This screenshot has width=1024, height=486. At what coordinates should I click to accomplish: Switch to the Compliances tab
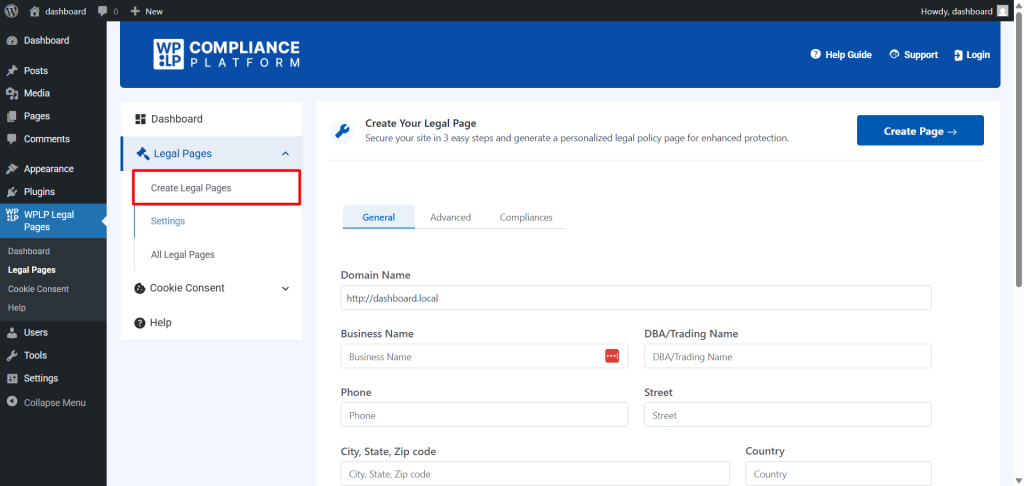pos(526,217)
